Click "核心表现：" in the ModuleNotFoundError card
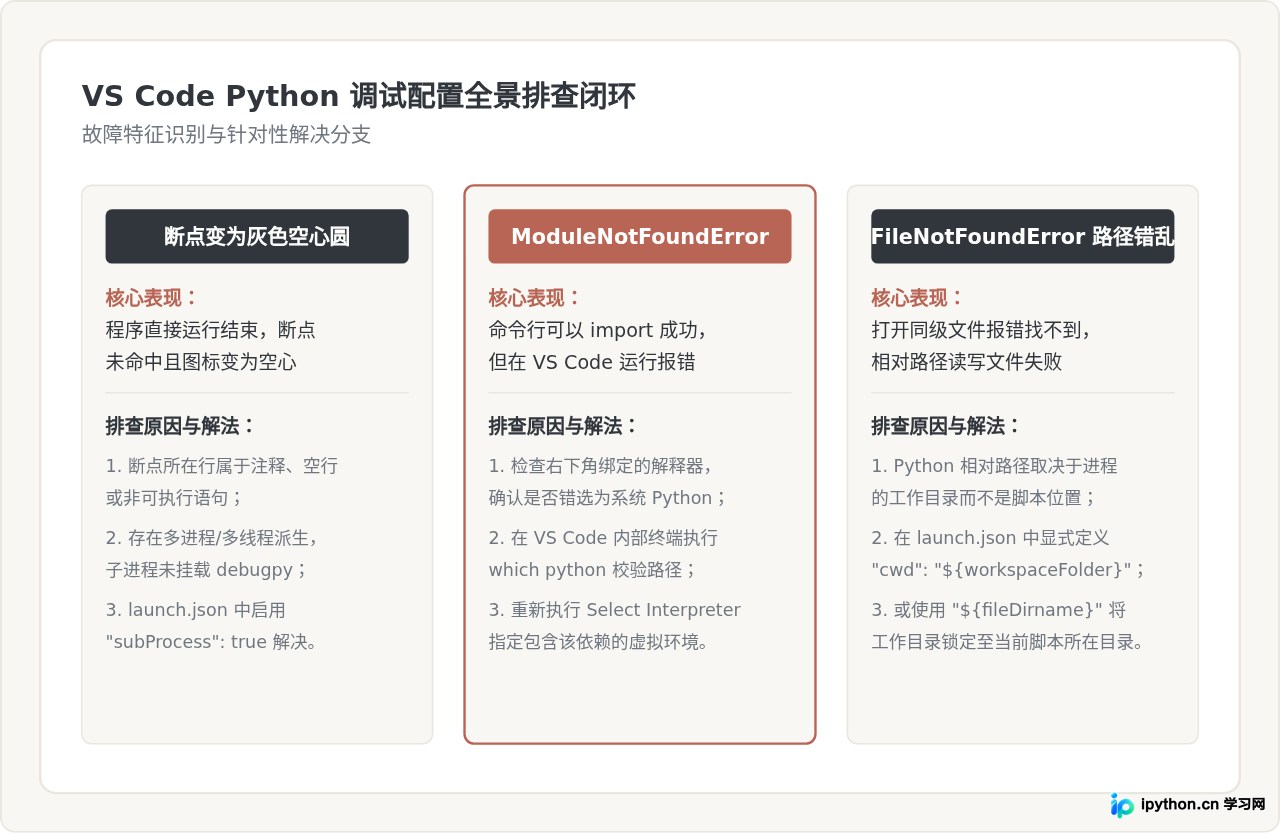 (536, 298)
